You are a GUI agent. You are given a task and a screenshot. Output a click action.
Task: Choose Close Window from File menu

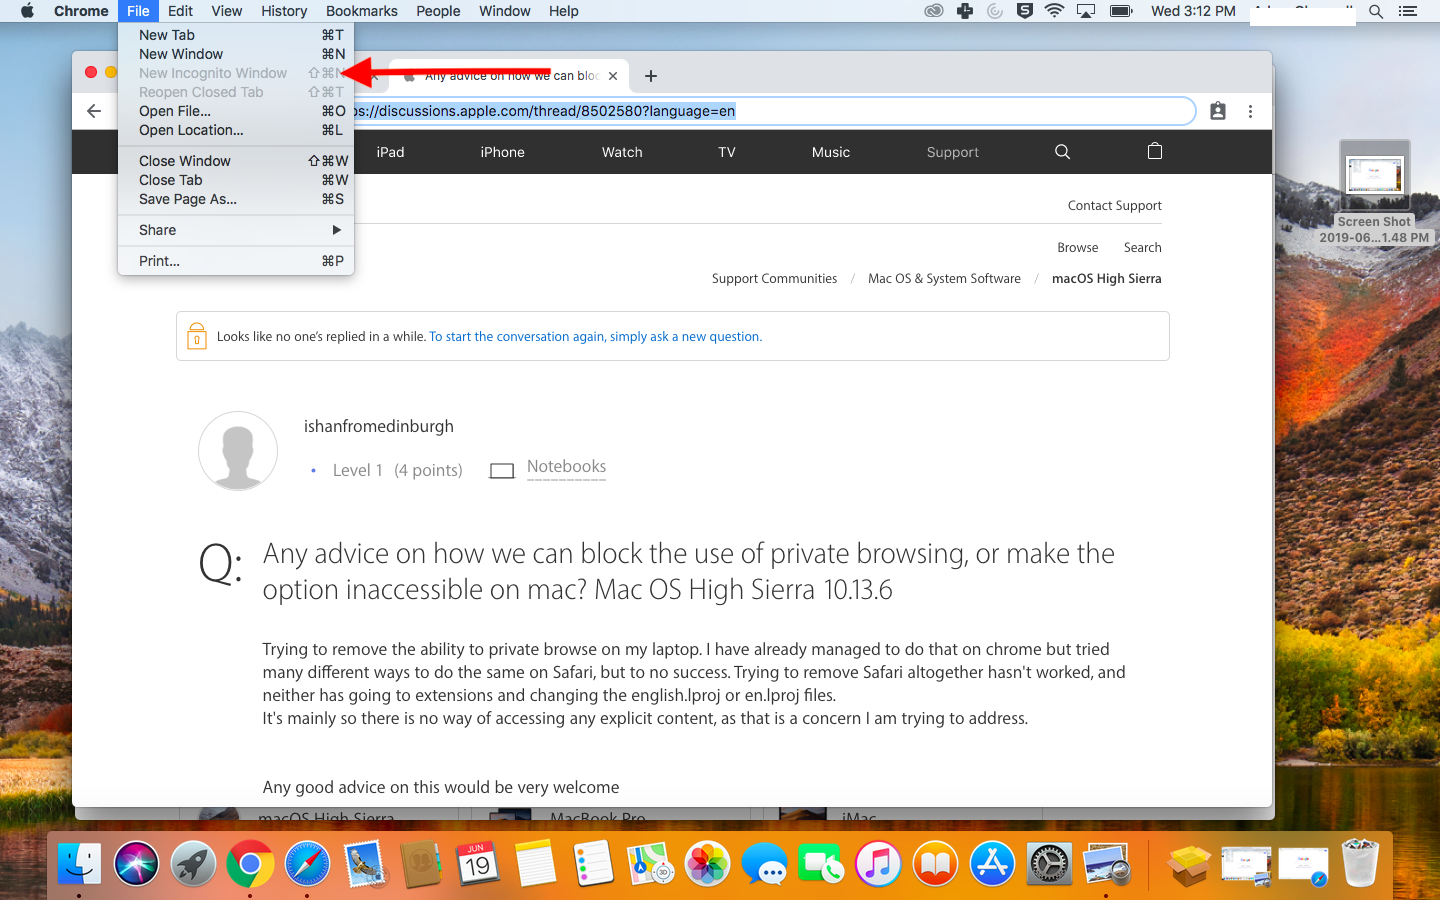[x=236, y=161]
